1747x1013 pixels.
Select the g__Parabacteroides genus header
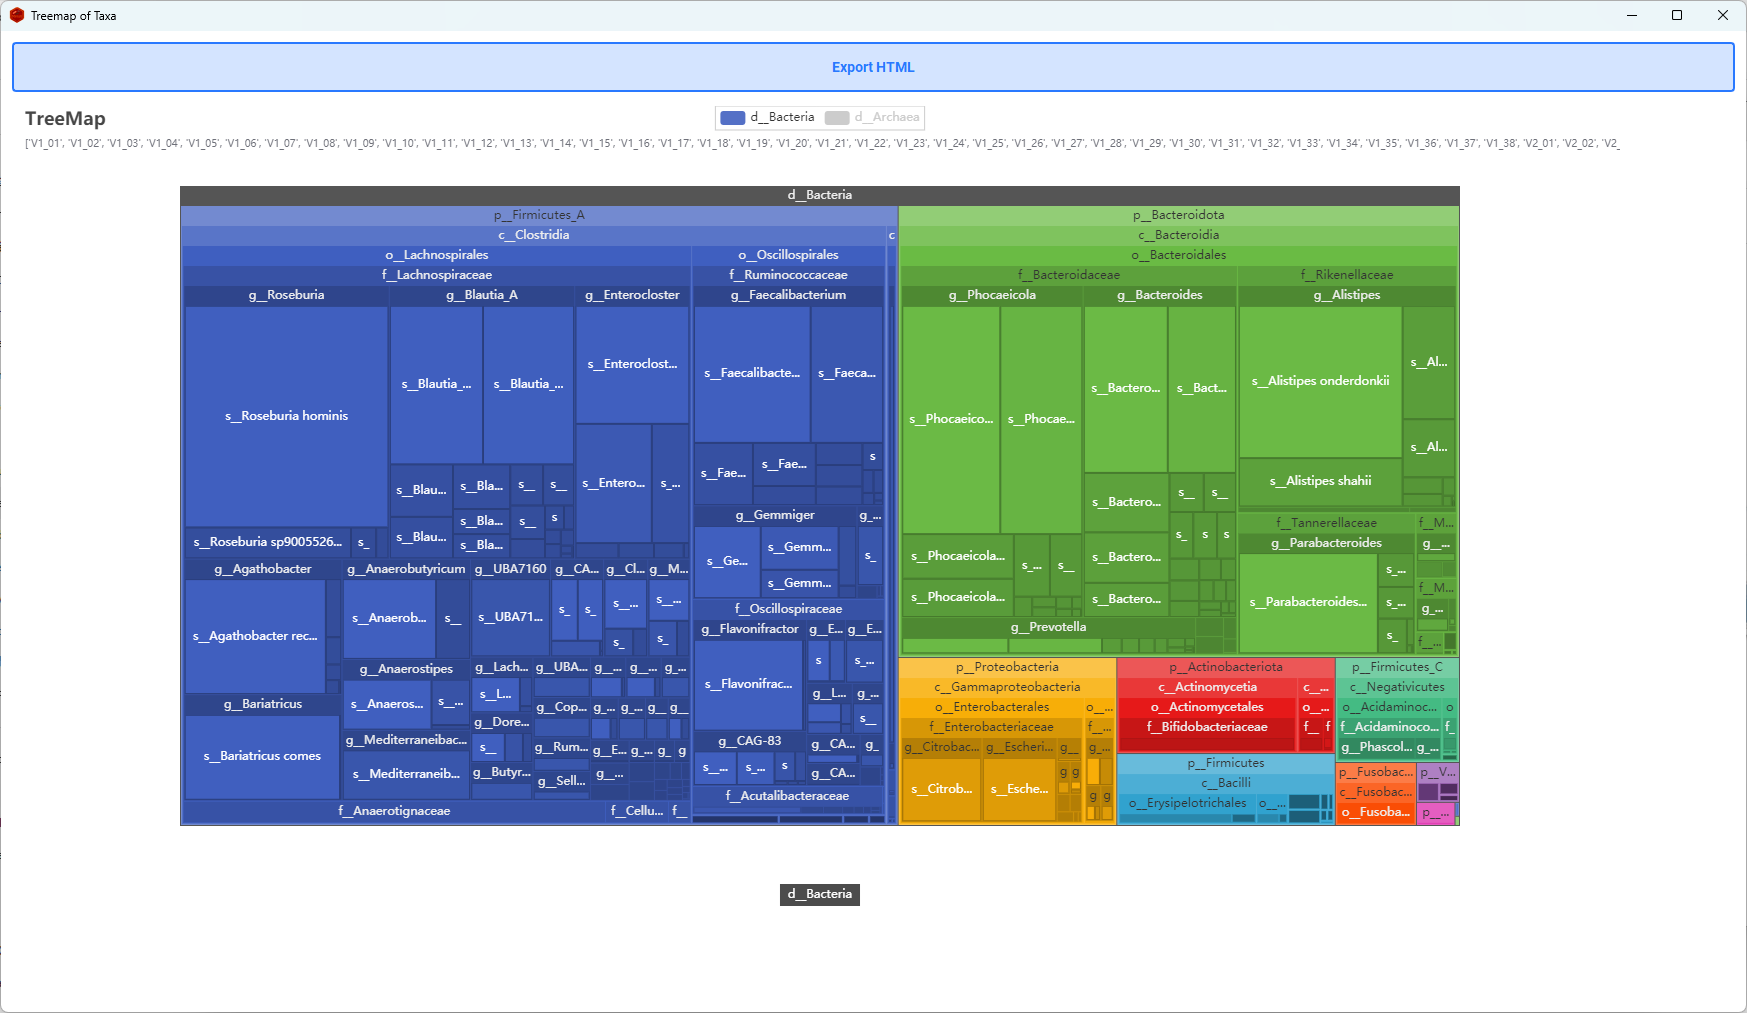pos(1327,543)
